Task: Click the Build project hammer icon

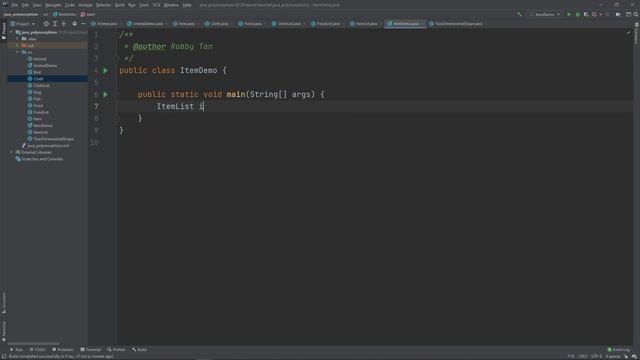Action: [x=519, y=14]
